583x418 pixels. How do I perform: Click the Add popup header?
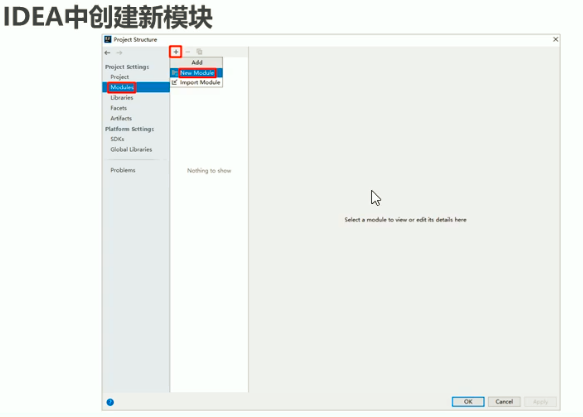pyautogui.click(x=197, y=62)
